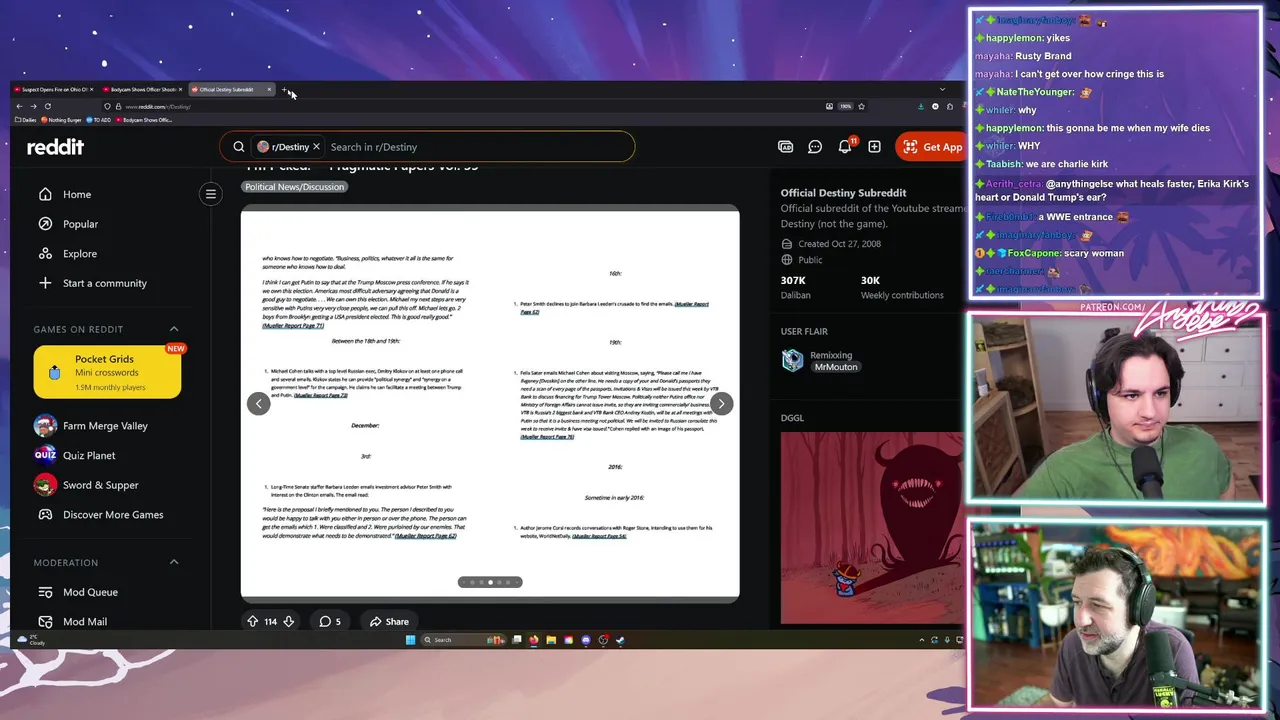Show hidden system tray icons

[922, 640]
